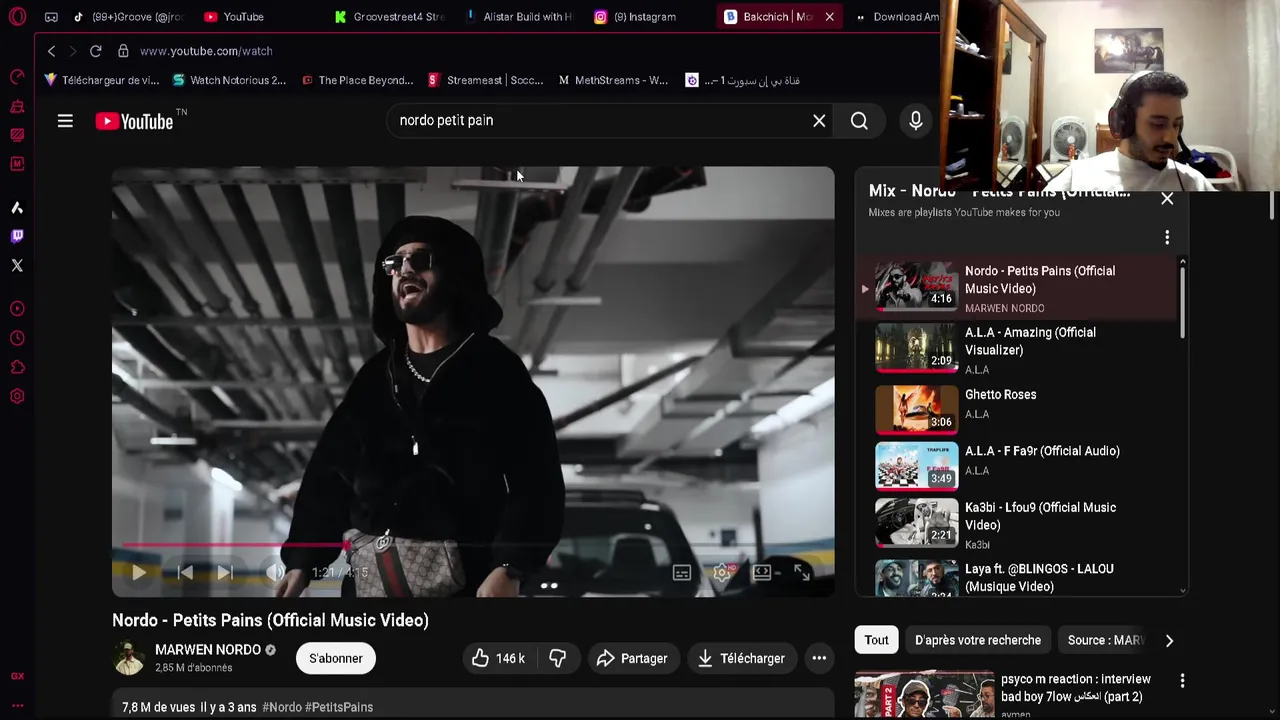This screenshot has height=720, width=1280.
Task: Open Twitch in Opera sidebar
Action: [17, 236]
